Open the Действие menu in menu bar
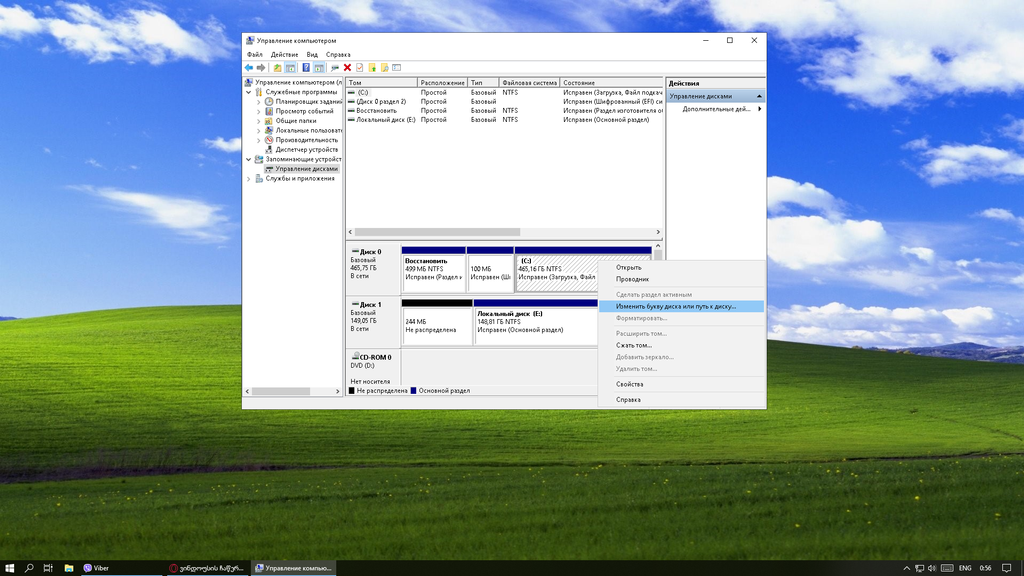 [x=284, y=55]
